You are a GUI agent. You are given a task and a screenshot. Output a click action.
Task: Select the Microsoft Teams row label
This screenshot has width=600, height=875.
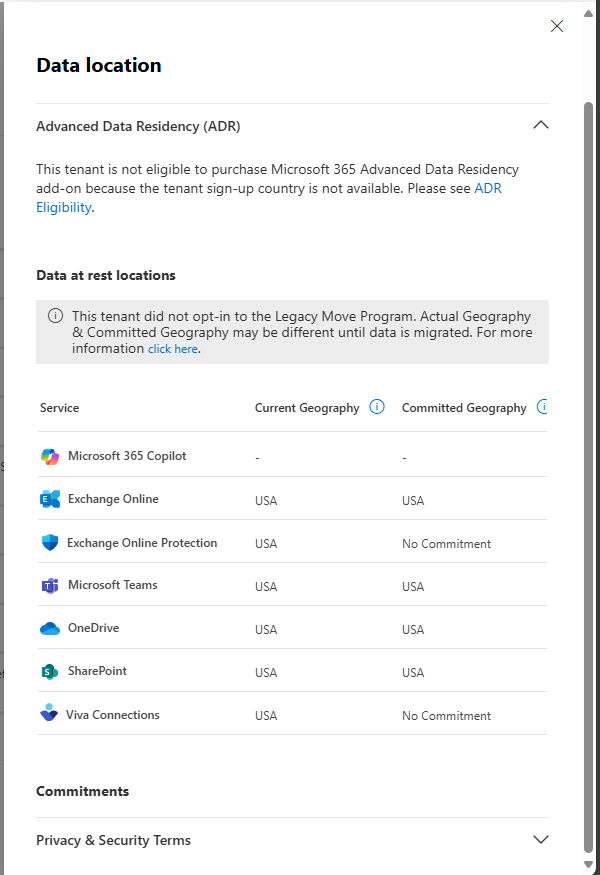point(112,585)
